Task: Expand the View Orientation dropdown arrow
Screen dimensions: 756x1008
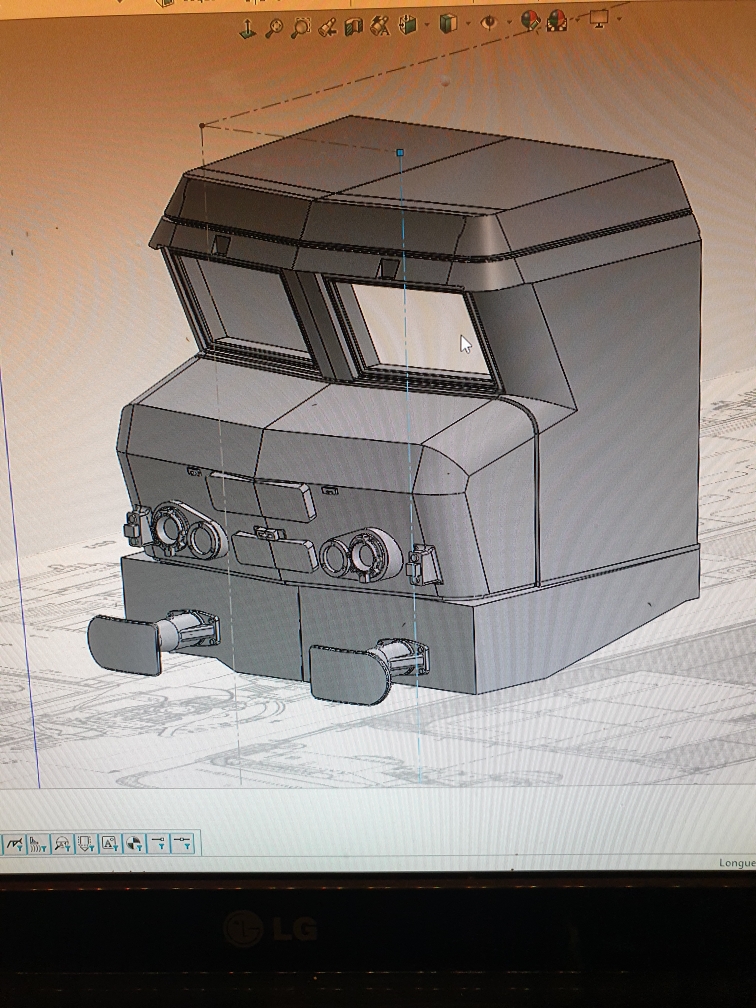Action: pyautogui.click(x=427, y=25)
